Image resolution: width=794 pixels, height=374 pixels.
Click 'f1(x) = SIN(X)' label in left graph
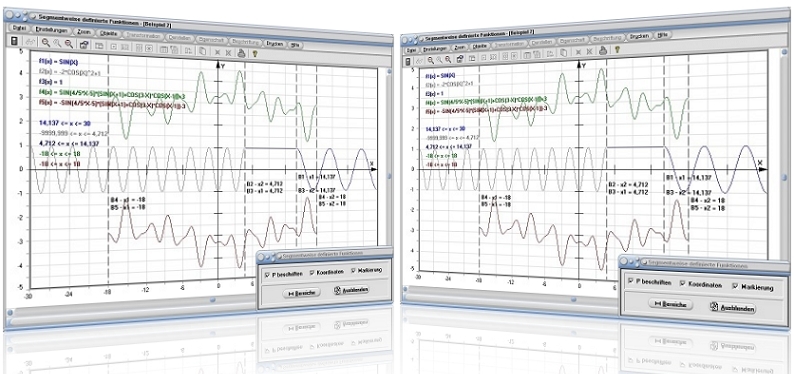(x=58, y=61)
